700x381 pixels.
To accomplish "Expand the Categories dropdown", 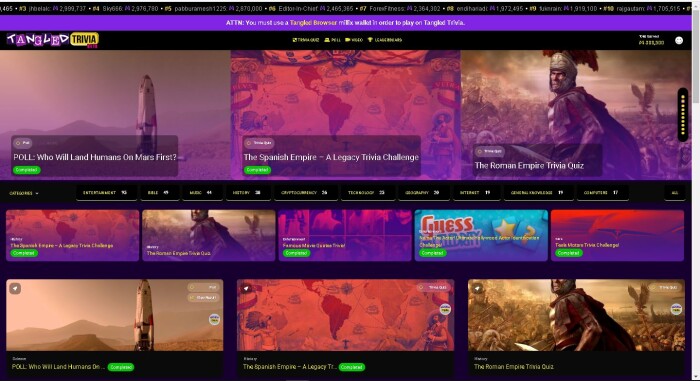I will [x=24, y=193].
